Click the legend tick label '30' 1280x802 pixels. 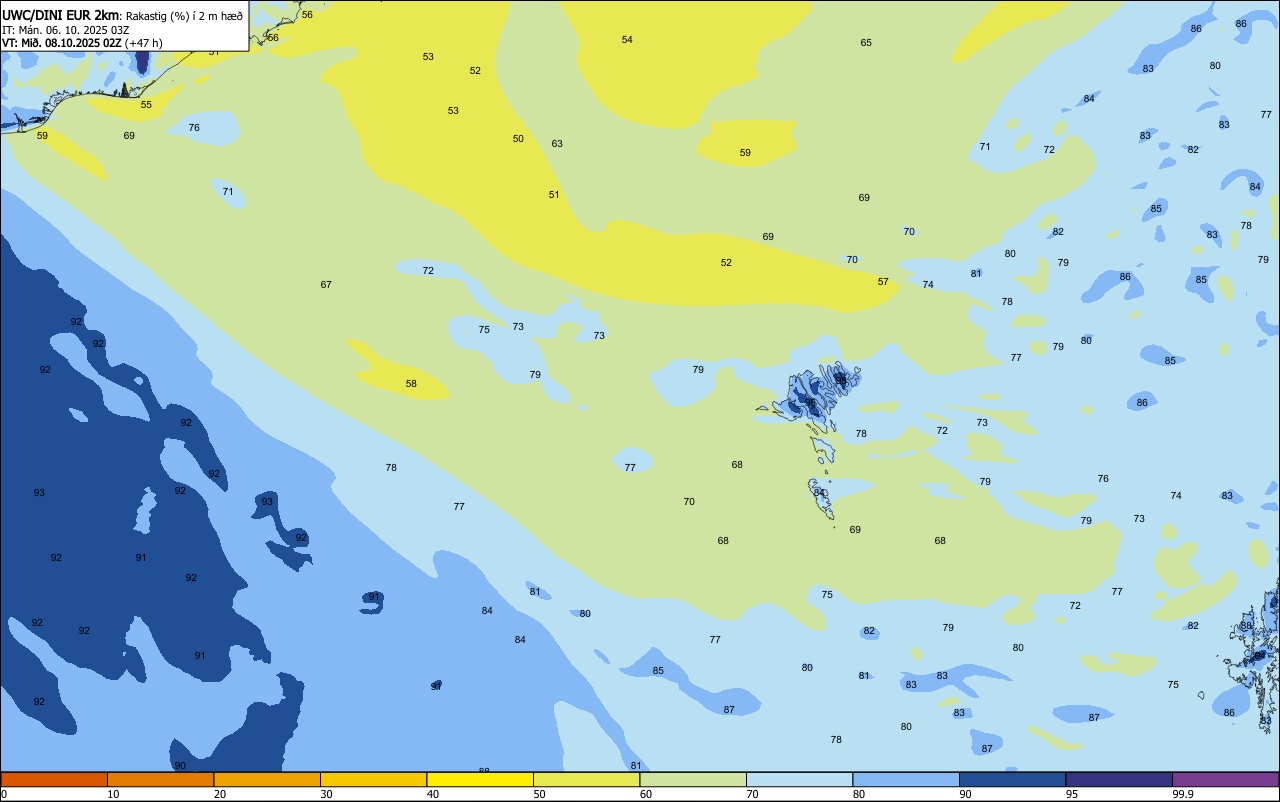click(x=326, y=794)
